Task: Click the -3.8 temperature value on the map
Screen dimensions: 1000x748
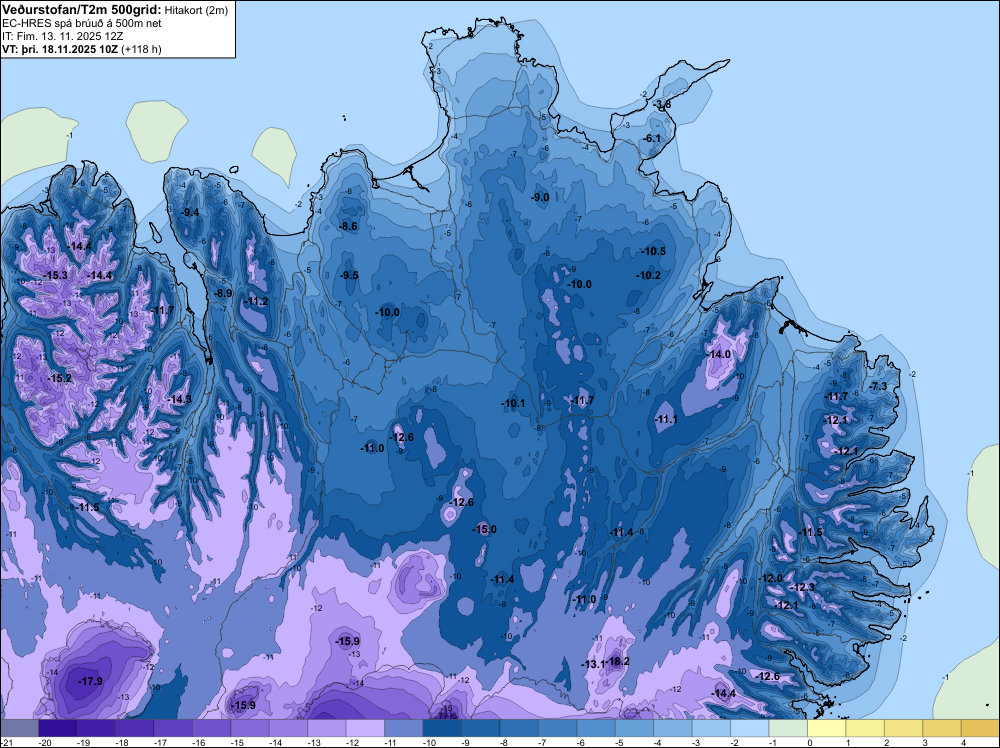Action: (x=663, y=105)
